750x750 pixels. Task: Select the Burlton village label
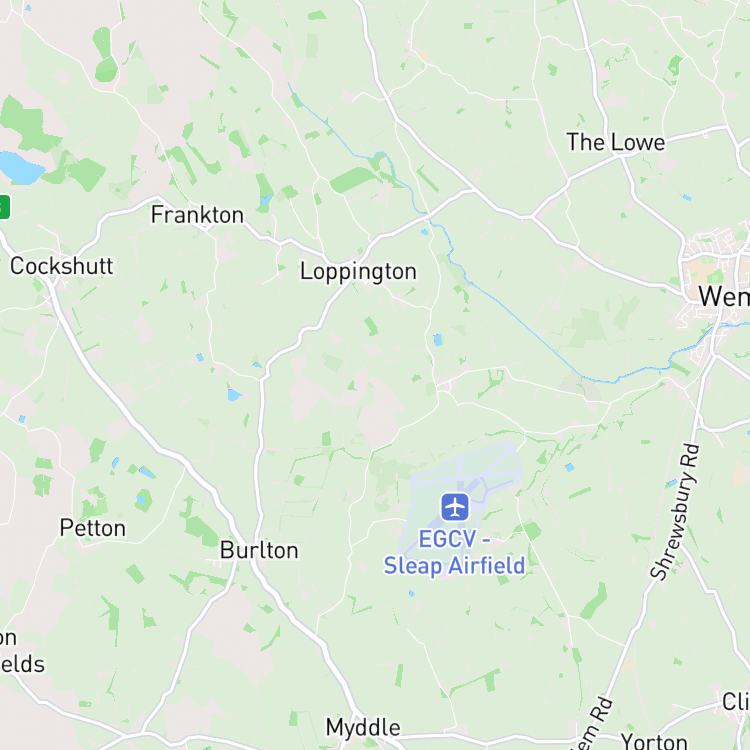[x=259, y=550]
